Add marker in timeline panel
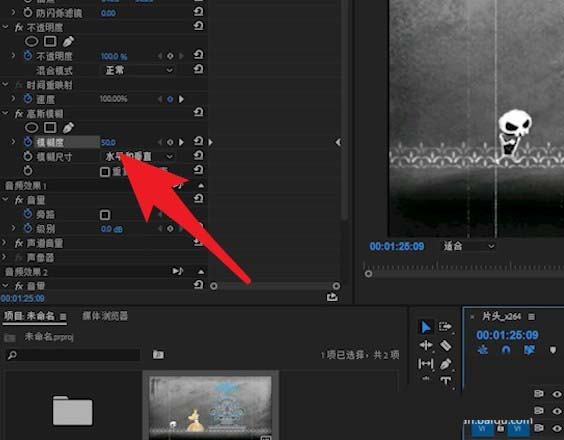The image size is (564, 440). pos(553,350)
